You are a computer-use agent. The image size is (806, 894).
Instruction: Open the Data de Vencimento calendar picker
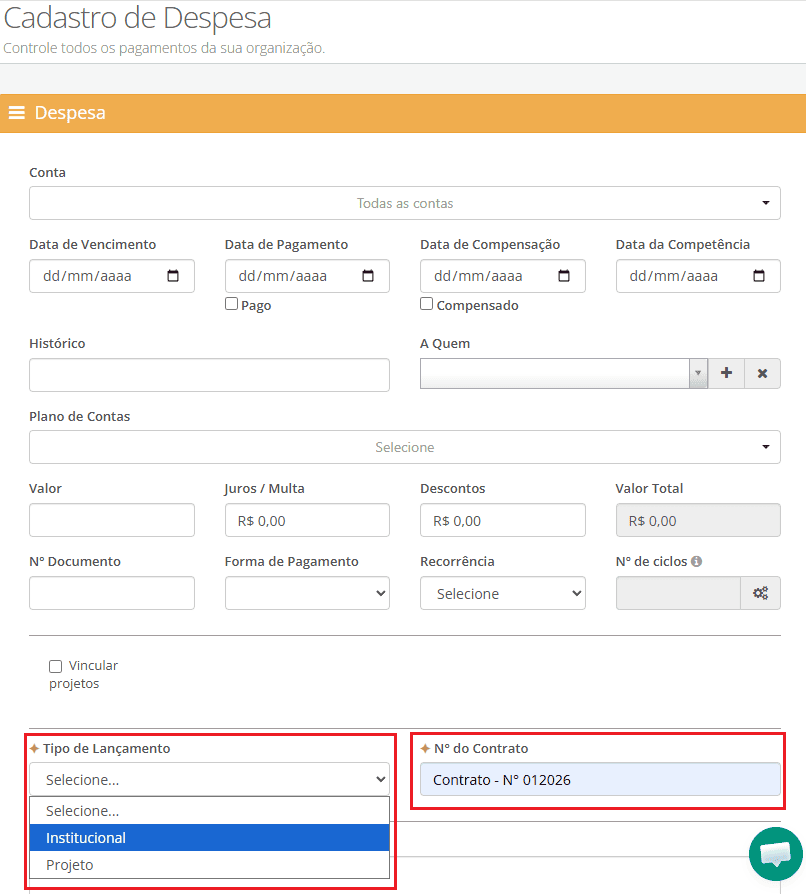pyautogui.click(x=173, y=276)
